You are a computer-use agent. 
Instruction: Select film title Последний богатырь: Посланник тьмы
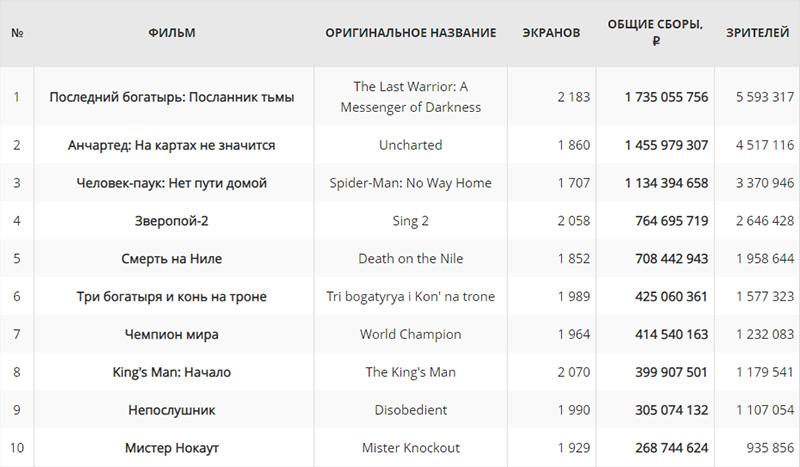click(x=171, y=97)
